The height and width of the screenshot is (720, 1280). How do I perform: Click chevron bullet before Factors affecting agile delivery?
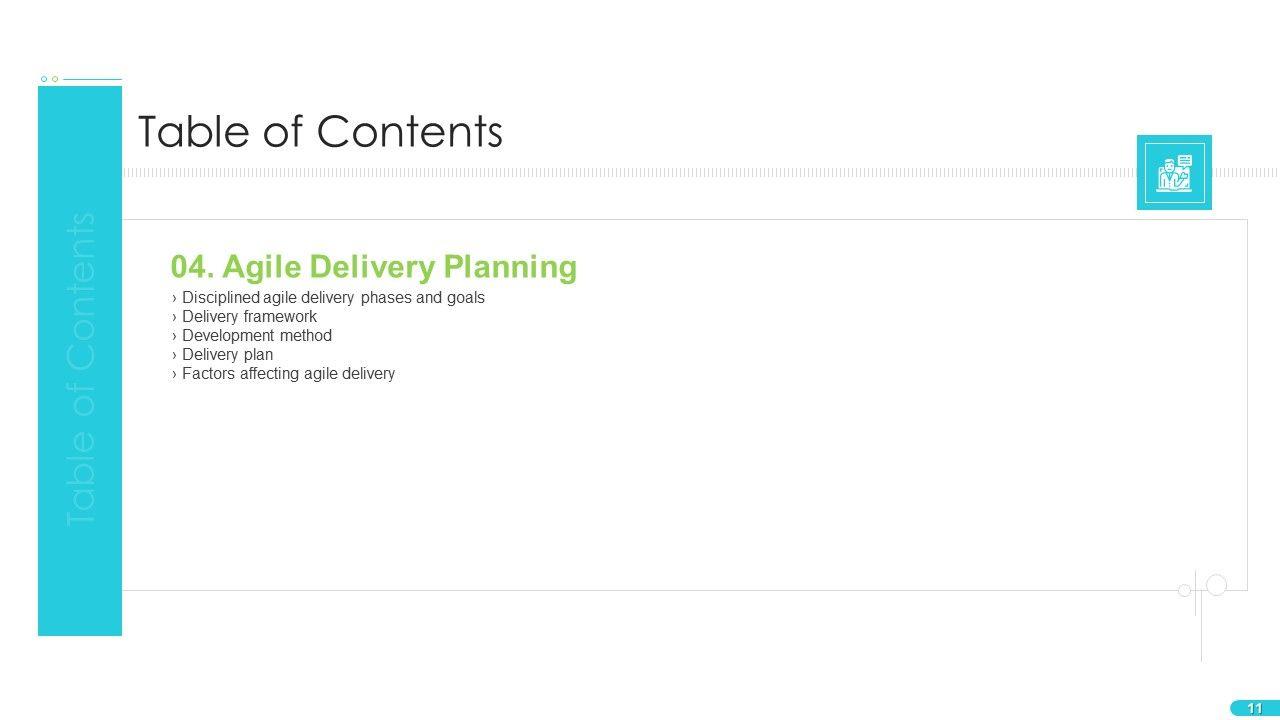[x=175, y=374]
